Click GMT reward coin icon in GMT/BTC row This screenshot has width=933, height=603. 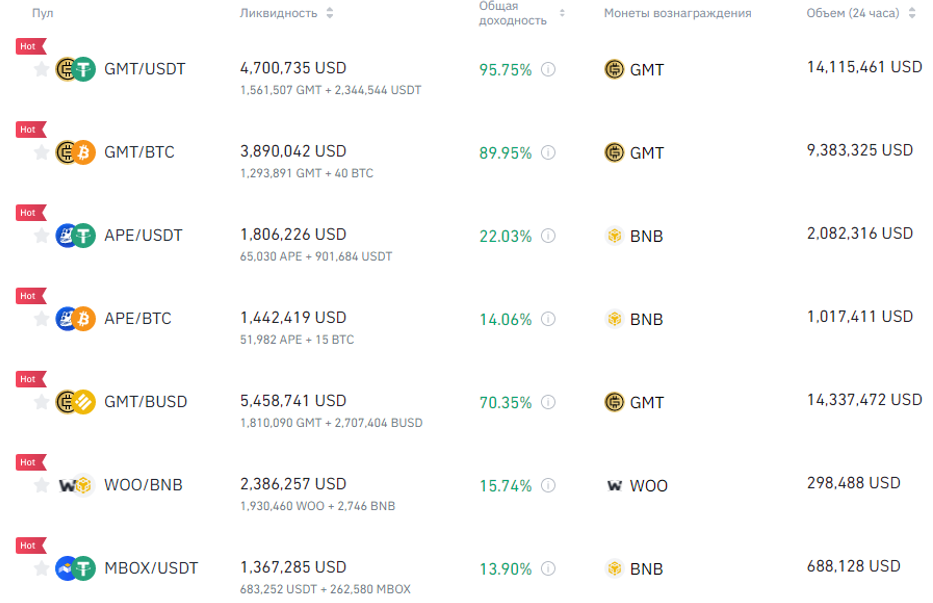point(614,153)
